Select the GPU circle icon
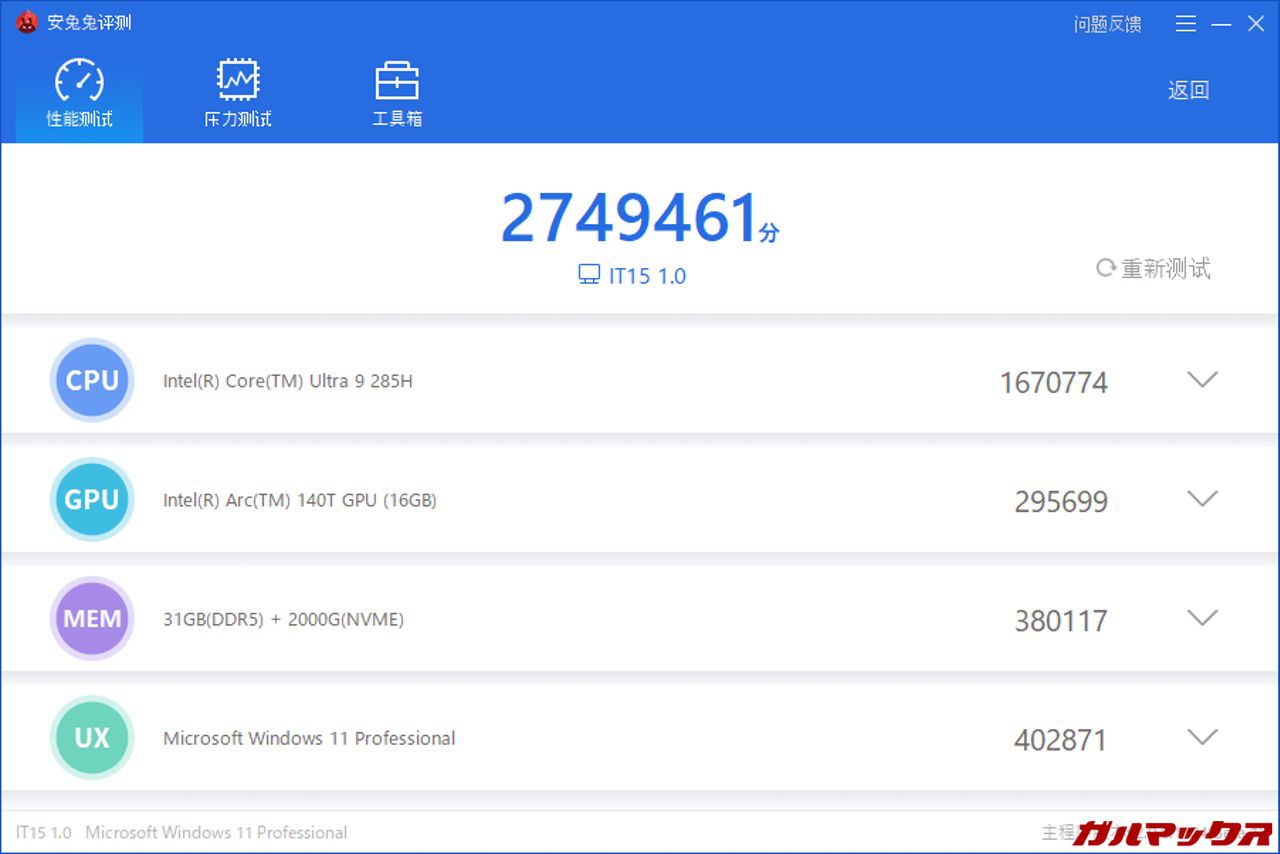This screenshot has width=1280, height=854. pos(92,499)
